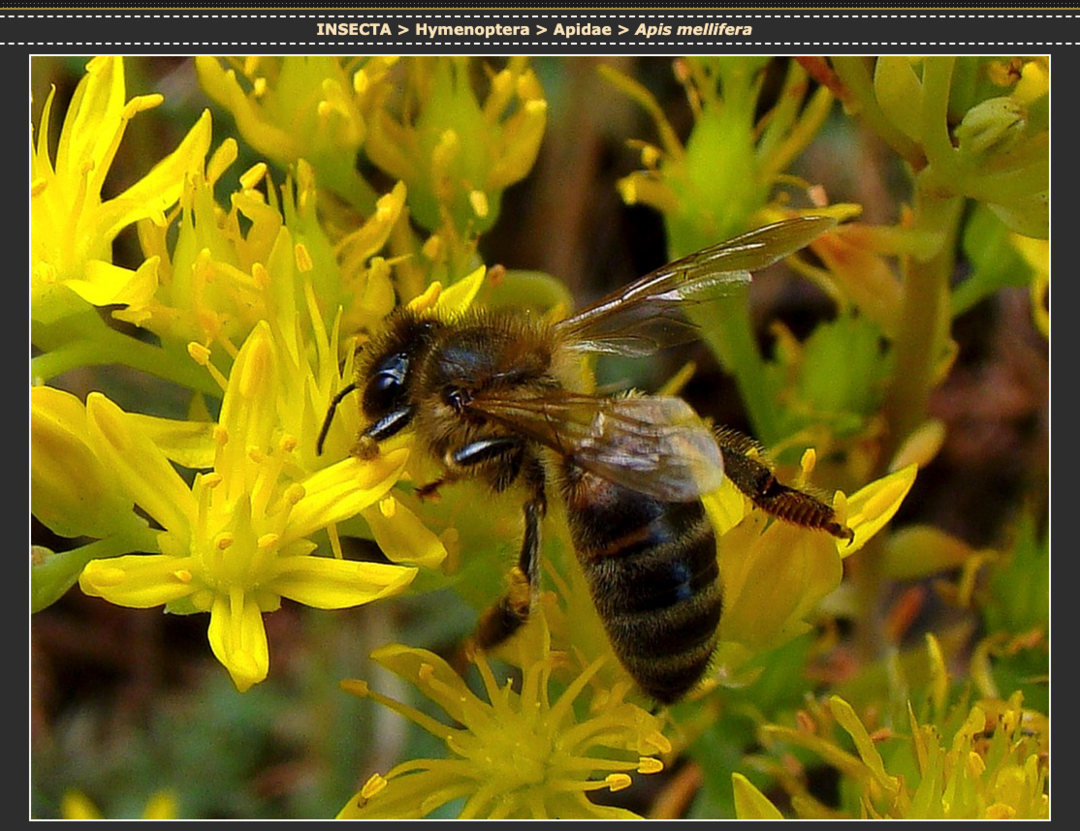Click the honeybee's dark compound eye
Screen dimensions: 1080x831
[386, 384]
